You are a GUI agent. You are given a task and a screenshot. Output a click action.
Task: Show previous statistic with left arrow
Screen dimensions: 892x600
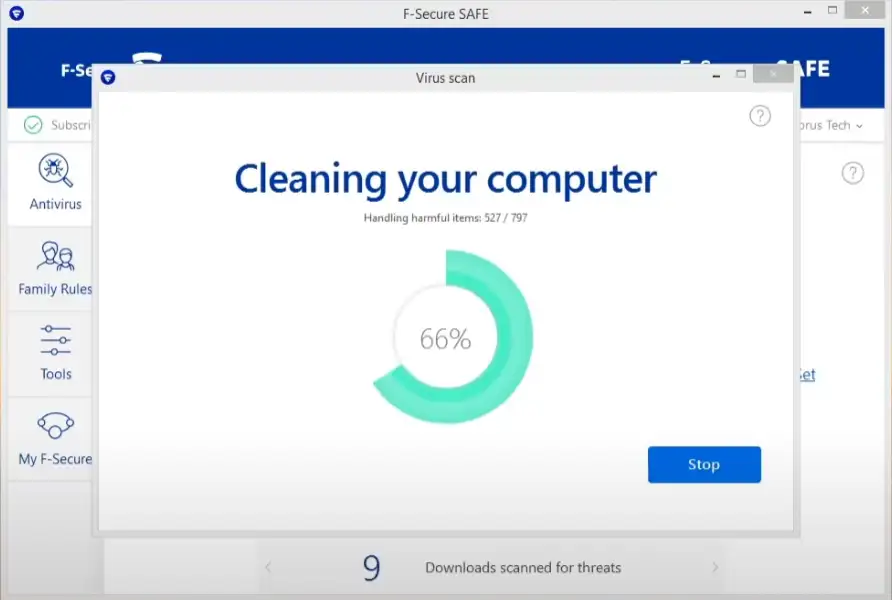click(x=268, y=567)
